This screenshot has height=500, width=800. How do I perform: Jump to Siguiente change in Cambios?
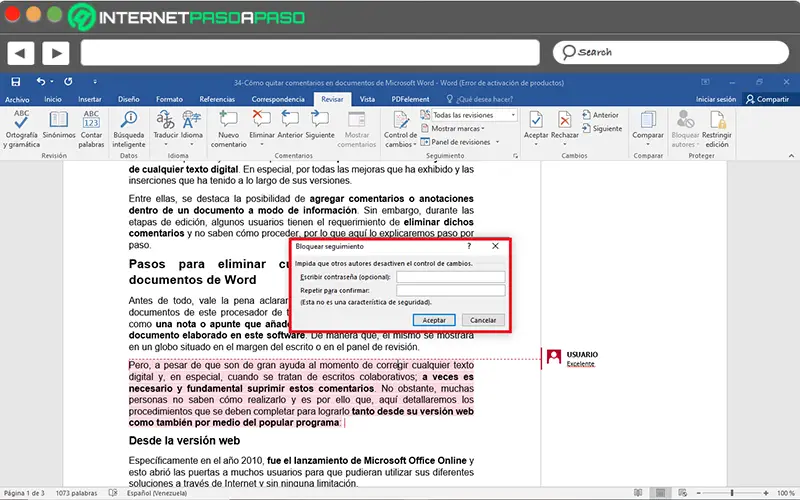click(602, 129)
